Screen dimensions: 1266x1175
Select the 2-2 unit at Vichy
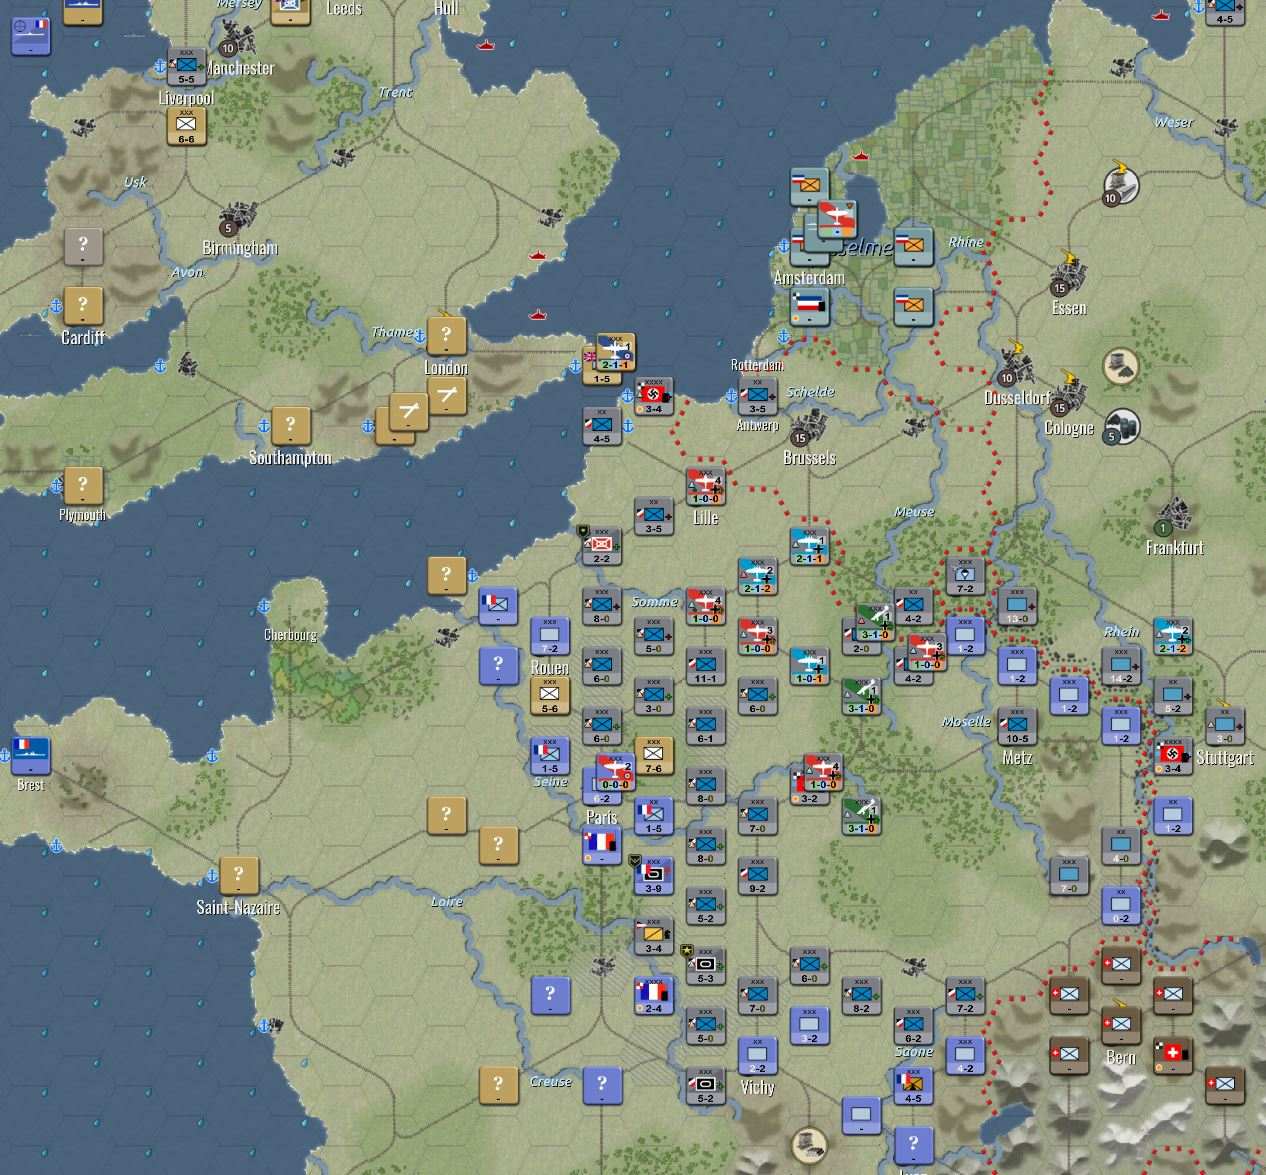click(x=757, y=1055)
